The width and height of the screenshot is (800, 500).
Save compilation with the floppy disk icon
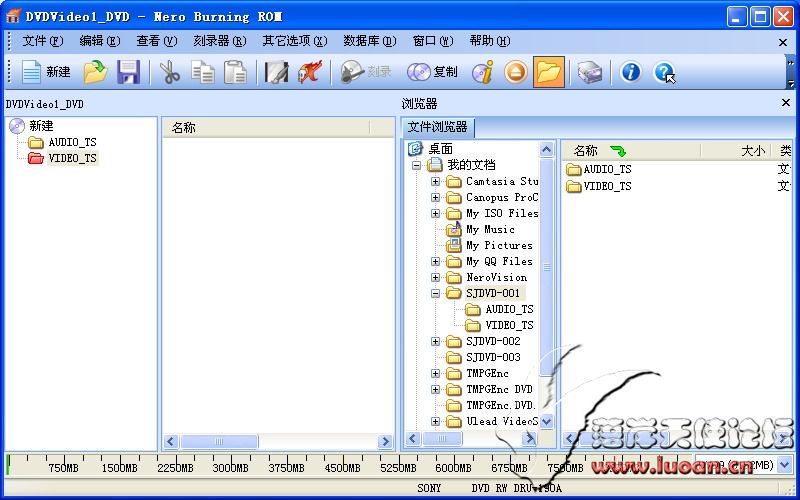[x=129, y=72]
